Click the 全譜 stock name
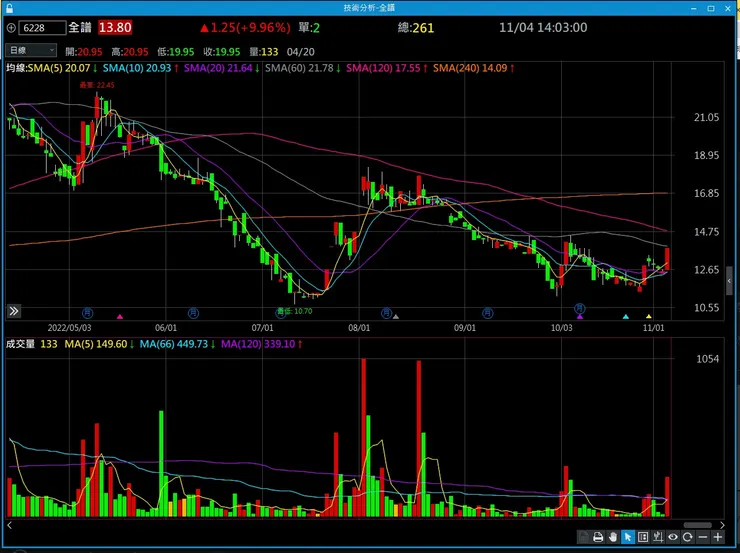740x553 pixels. (80, 27)
